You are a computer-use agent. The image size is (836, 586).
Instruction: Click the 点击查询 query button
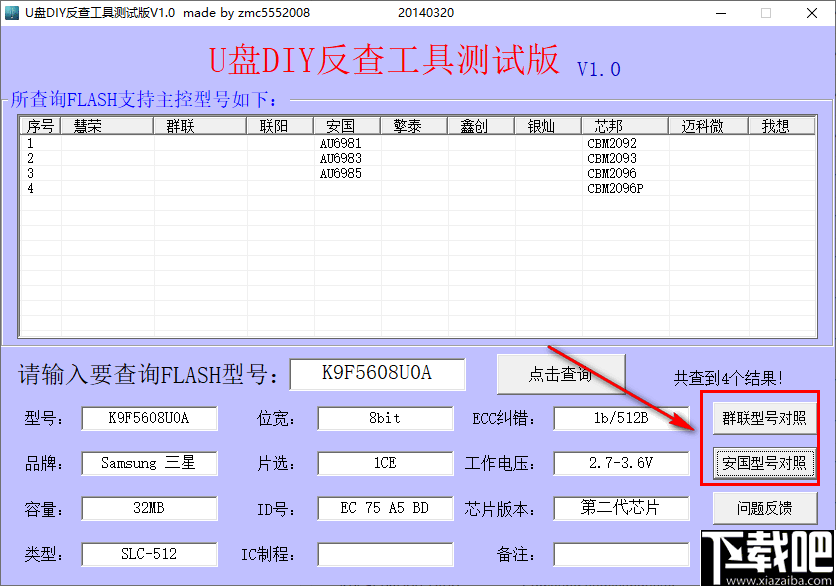click(561, 372)
